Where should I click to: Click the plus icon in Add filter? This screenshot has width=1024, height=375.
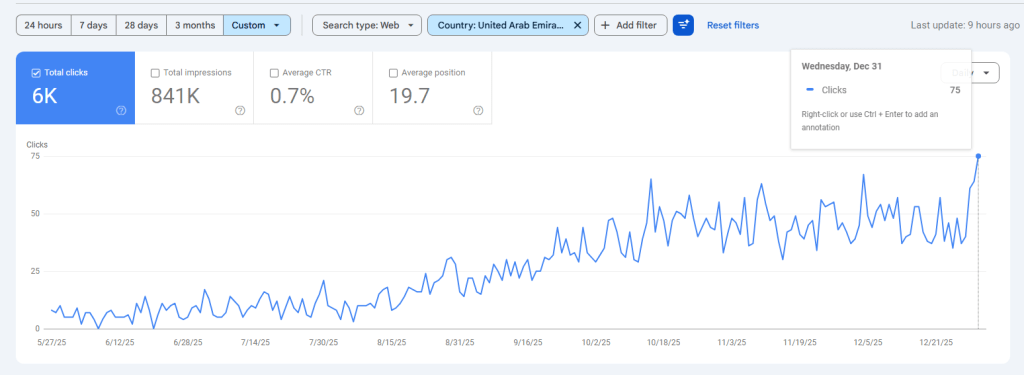point(605,25)
